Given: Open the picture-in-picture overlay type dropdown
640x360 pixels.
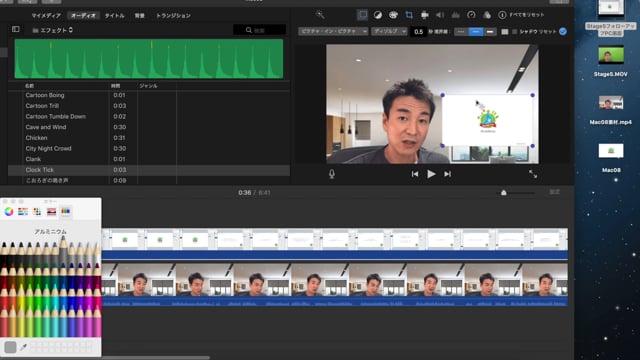Looking at the screenshot, I should (333, 31).
